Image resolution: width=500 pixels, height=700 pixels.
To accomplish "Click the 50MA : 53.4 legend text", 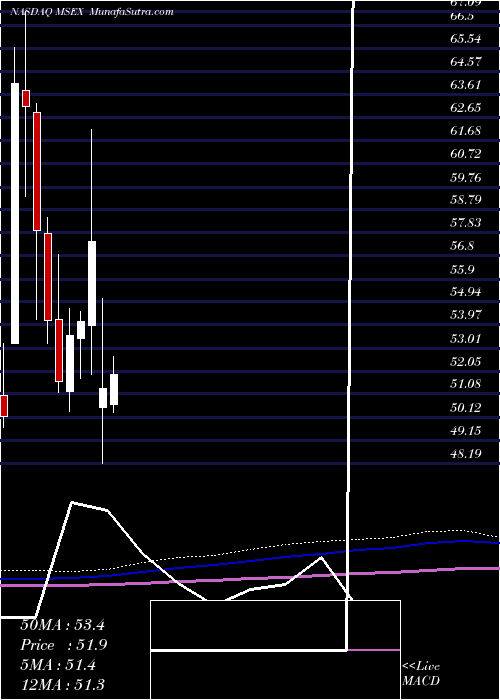I will click(x=62, y=625).
